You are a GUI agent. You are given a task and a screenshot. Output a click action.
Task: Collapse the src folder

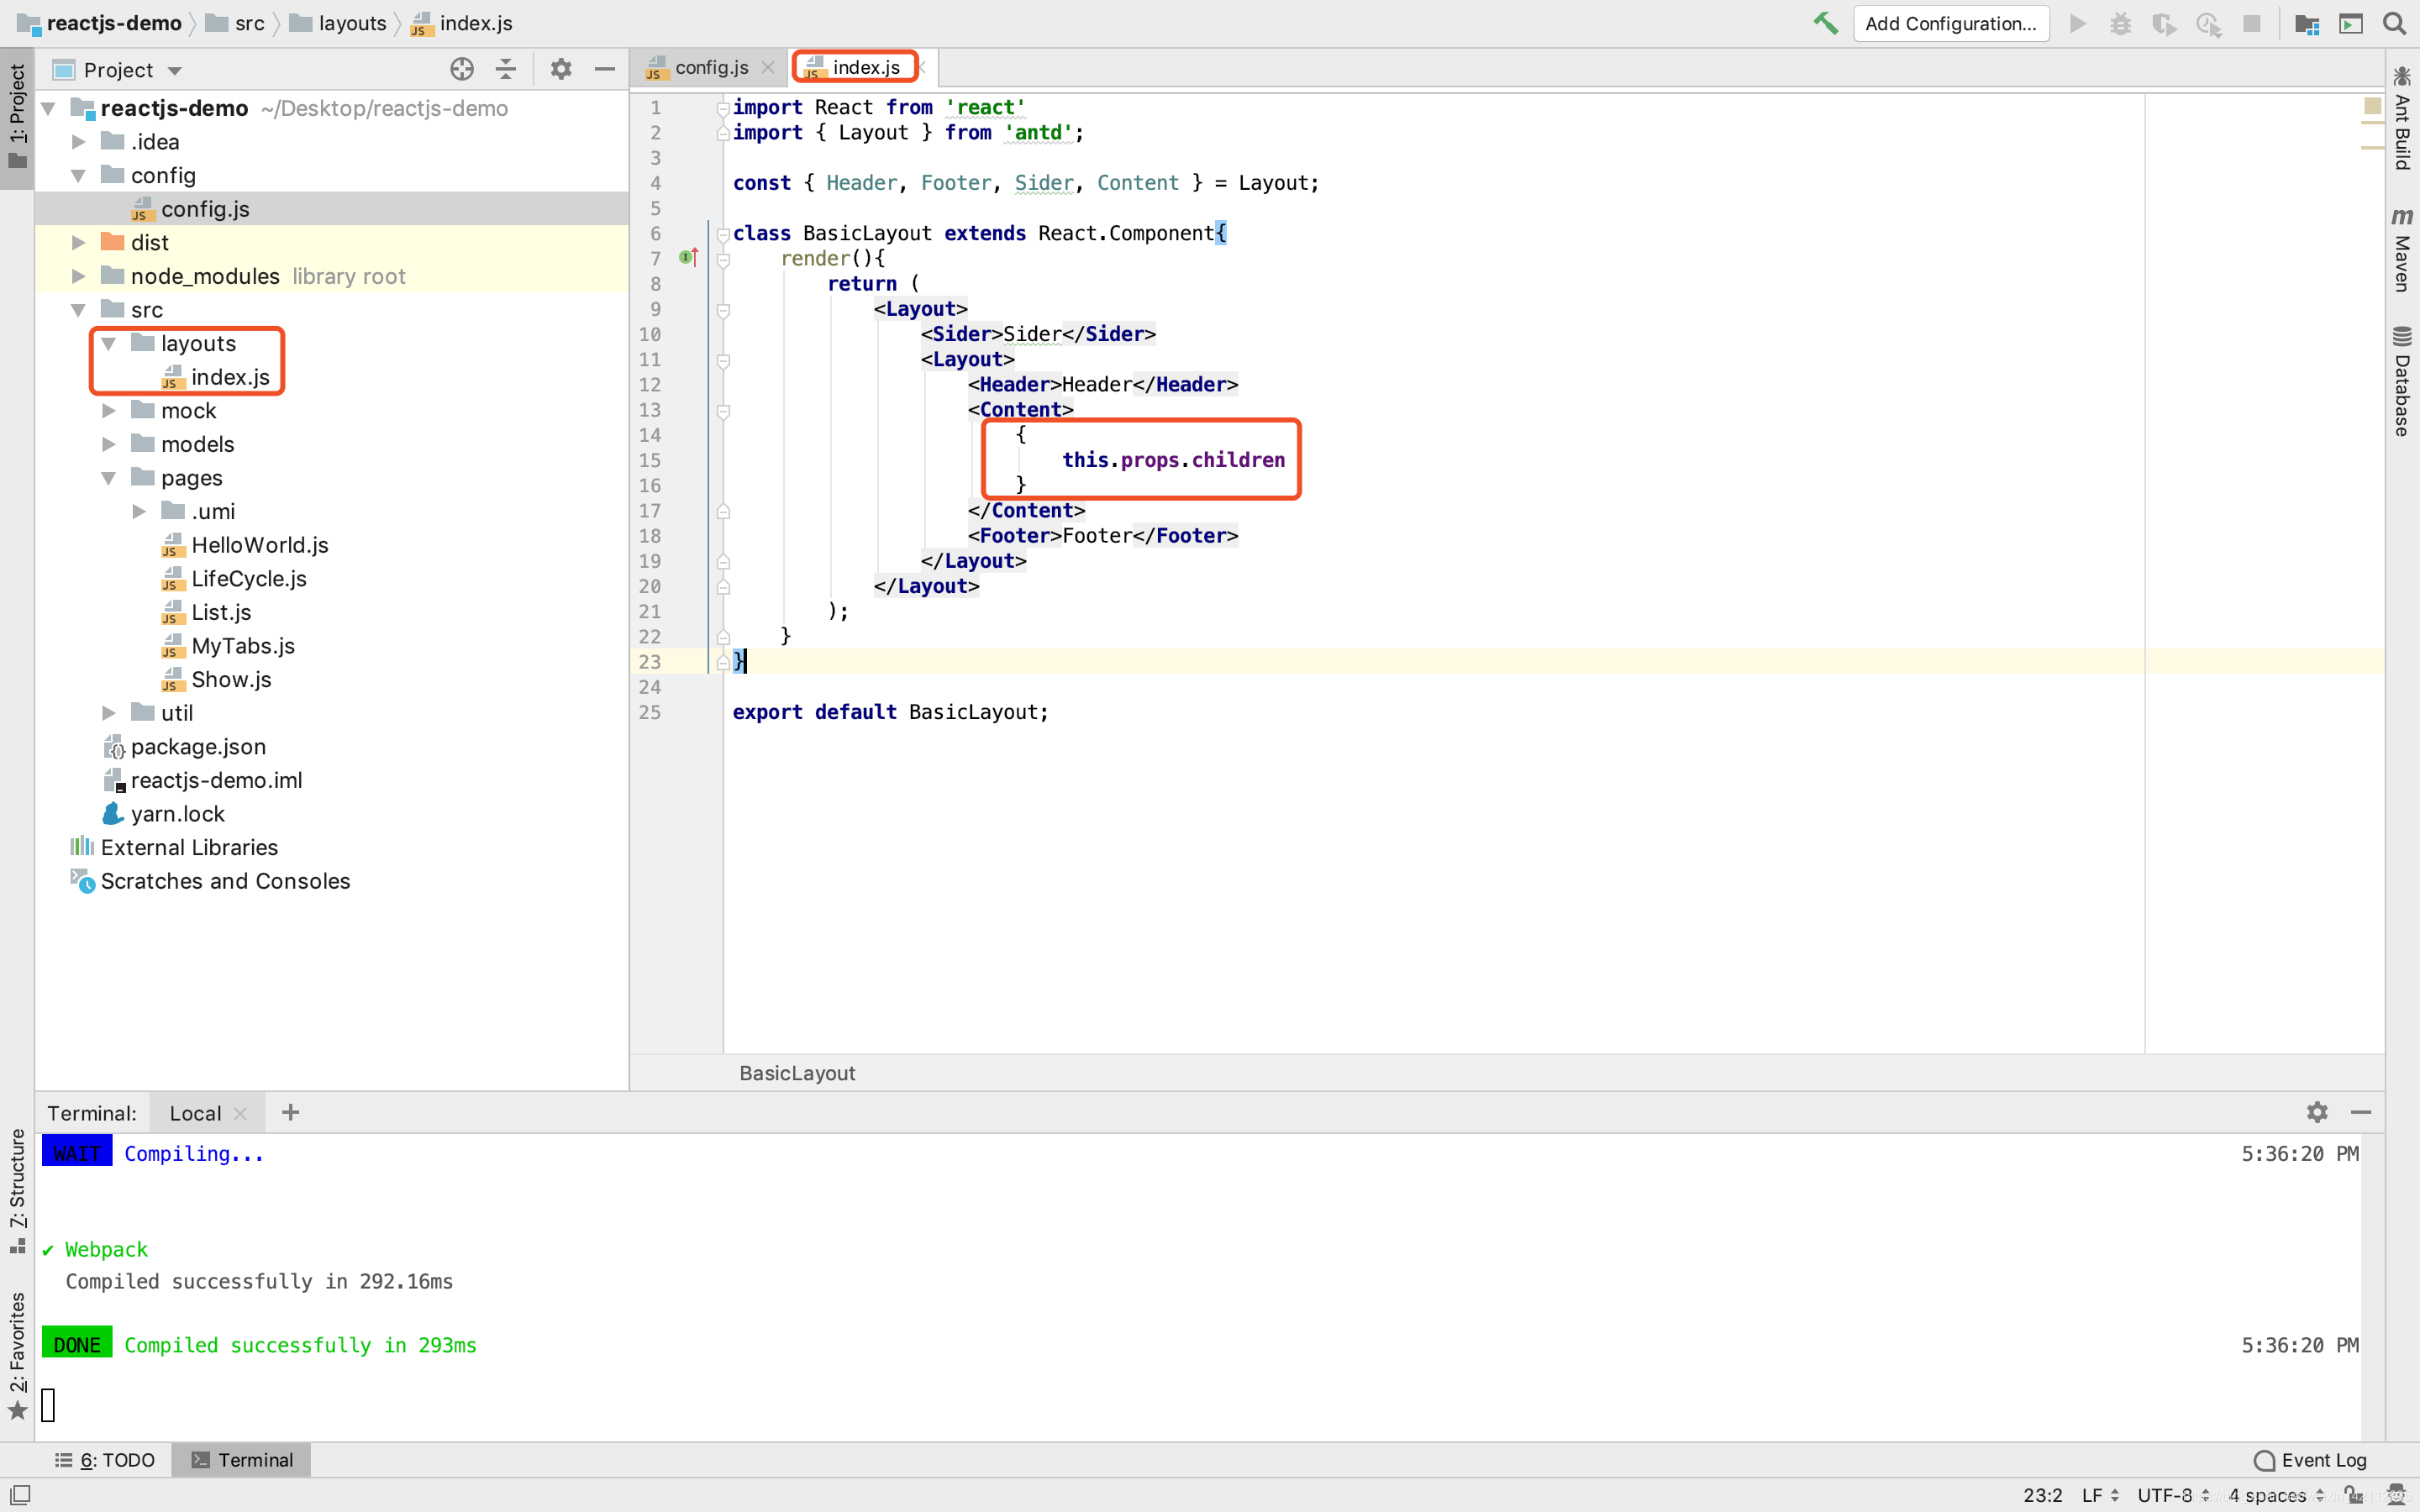(78, 310)
